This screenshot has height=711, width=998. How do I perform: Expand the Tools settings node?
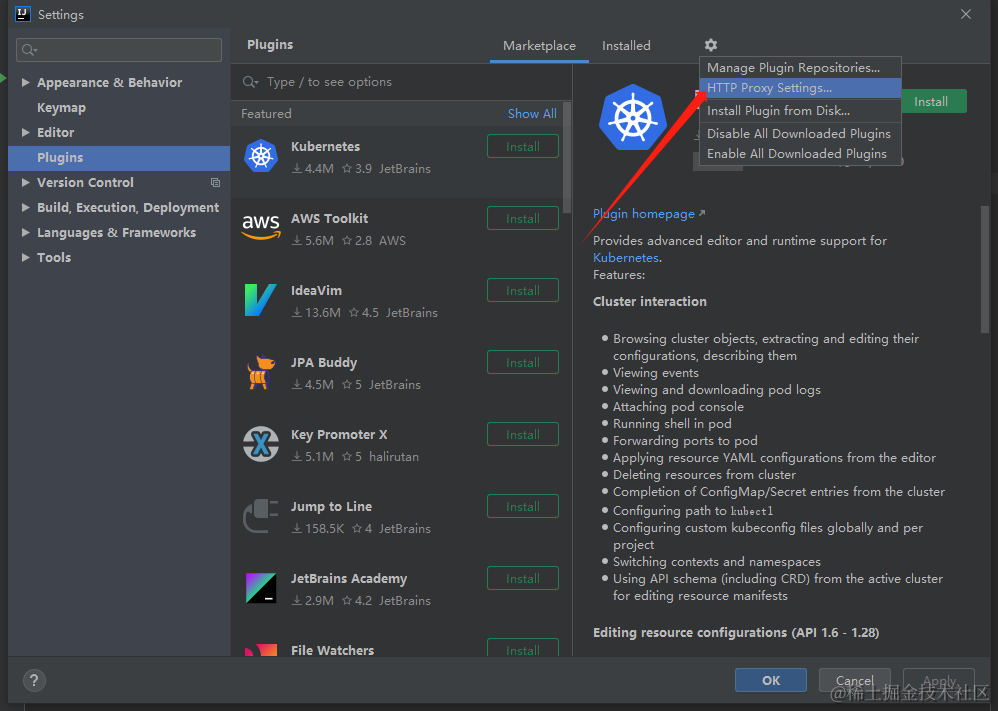[x=25, y=257]
